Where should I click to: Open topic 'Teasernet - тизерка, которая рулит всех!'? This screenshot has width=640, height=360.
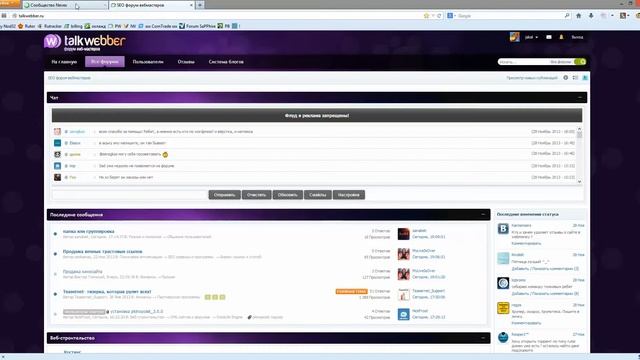[x=107, y=291]
